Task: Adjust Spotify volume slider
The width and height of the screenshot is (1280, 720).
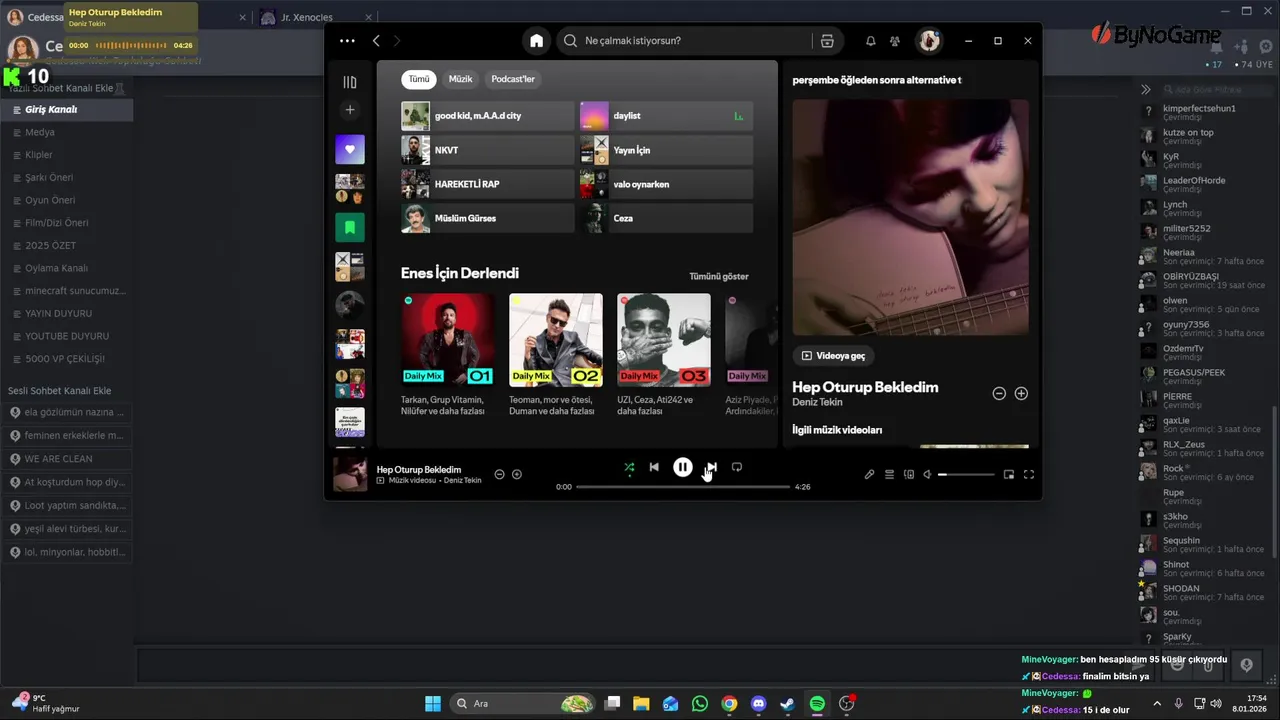Action: coord(966,475)
